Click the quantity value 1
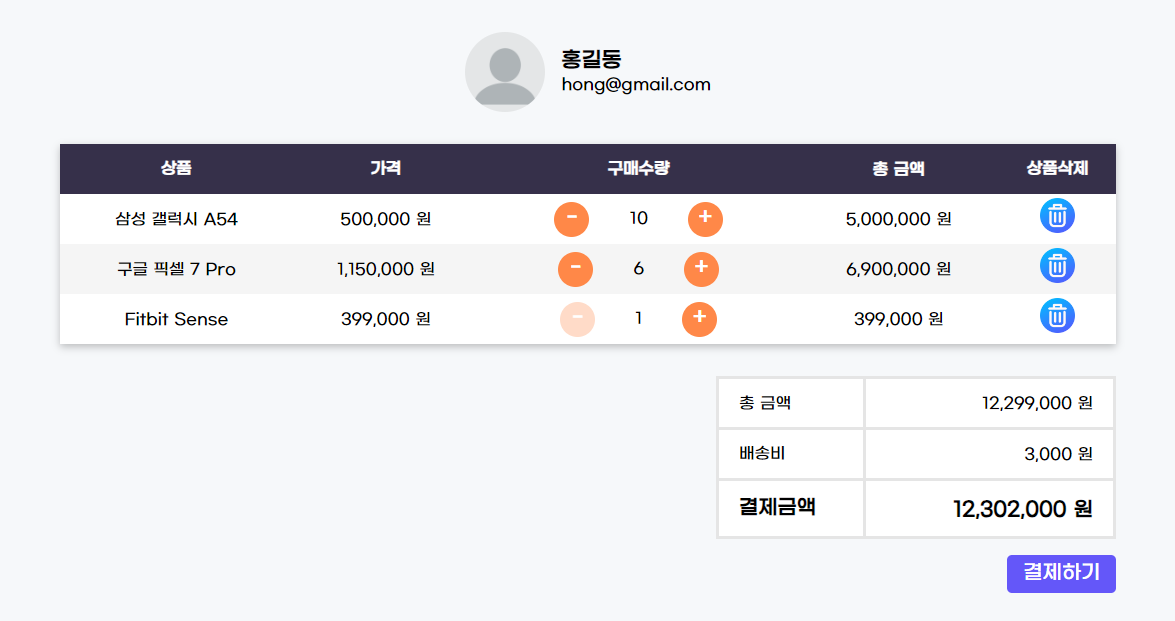The image size is (1175, 621). pyautogui.click(x=638, y=318)
